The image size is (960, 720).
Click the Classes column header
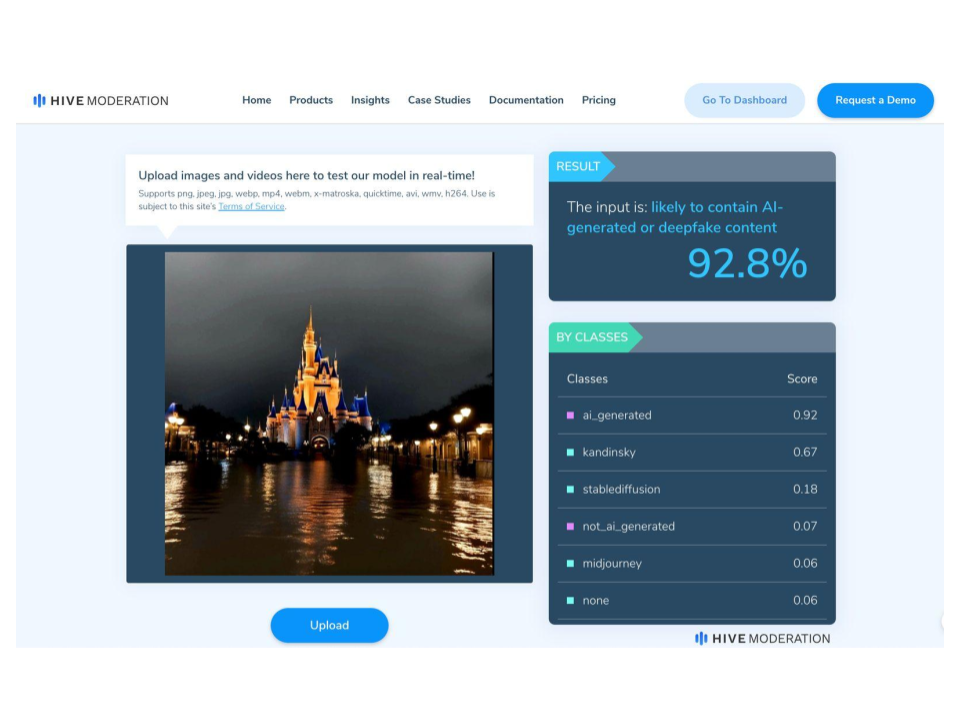587,379
